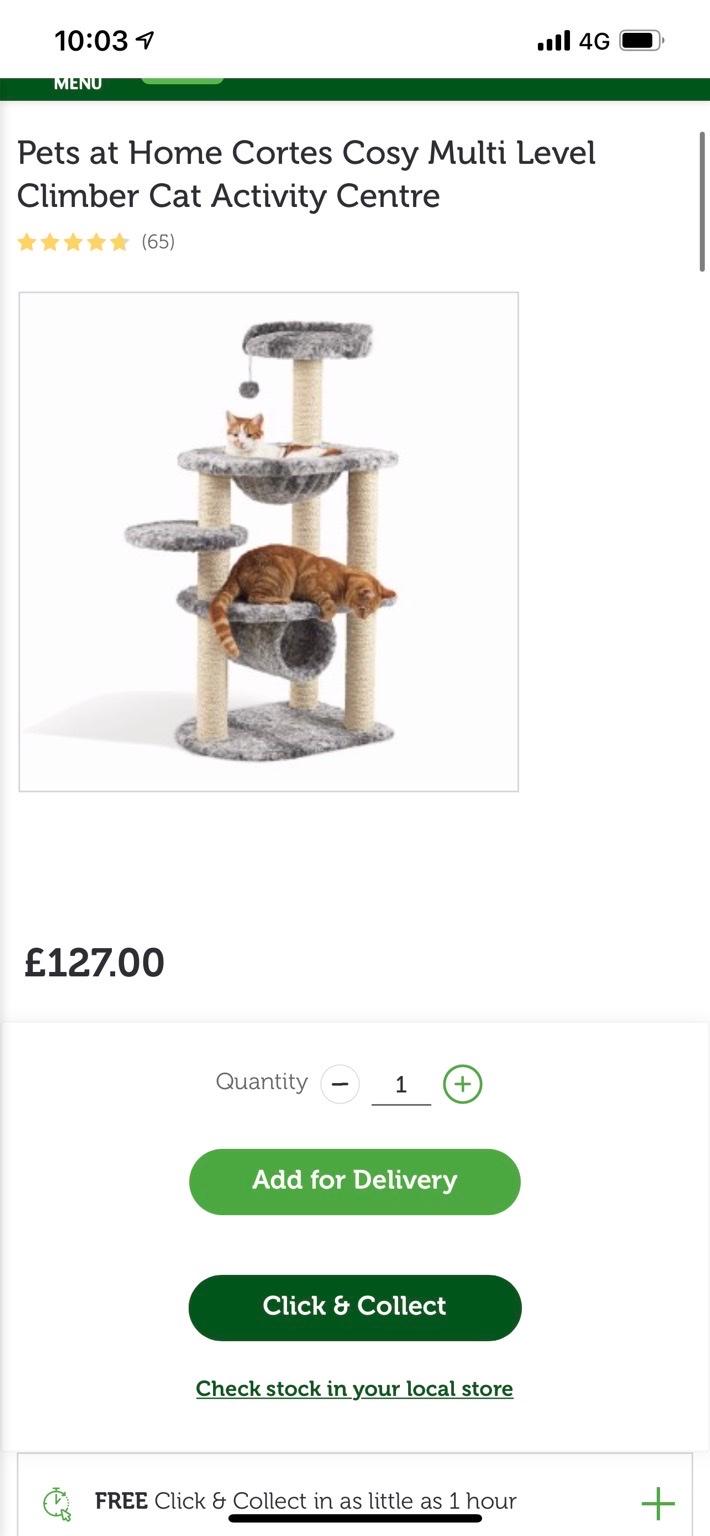Tap the cat activity centre product image
The height and width of the screenshot is (1536, 710).
click(268, 540)
